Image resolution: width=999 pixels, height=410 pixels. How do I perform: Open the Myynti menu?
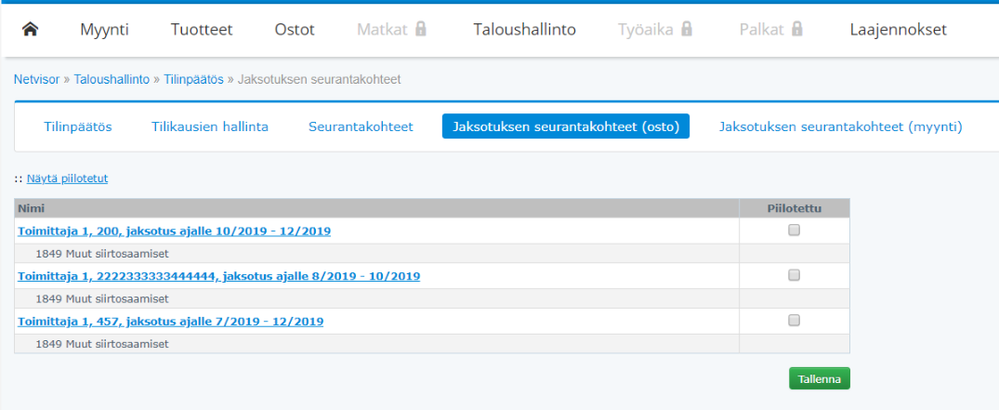[104, 30]
